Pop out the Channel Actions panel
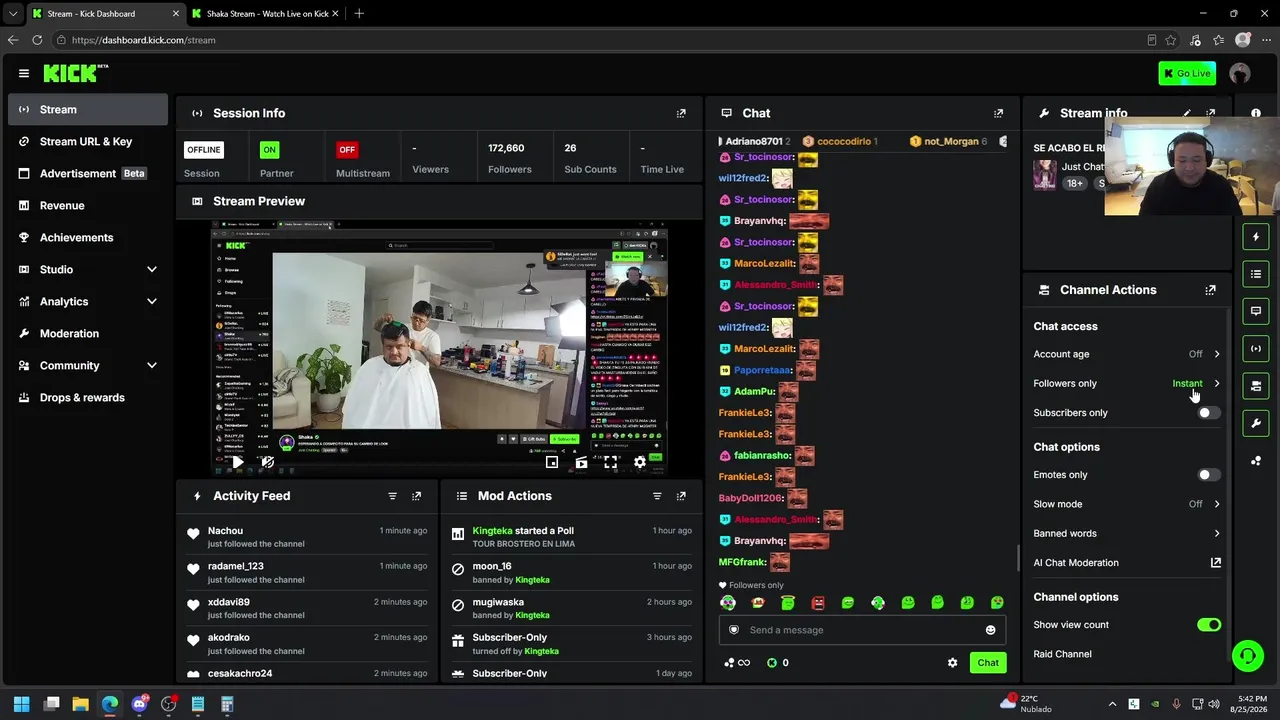Screen dimensions: 1280x720 tap(1211, 290)
